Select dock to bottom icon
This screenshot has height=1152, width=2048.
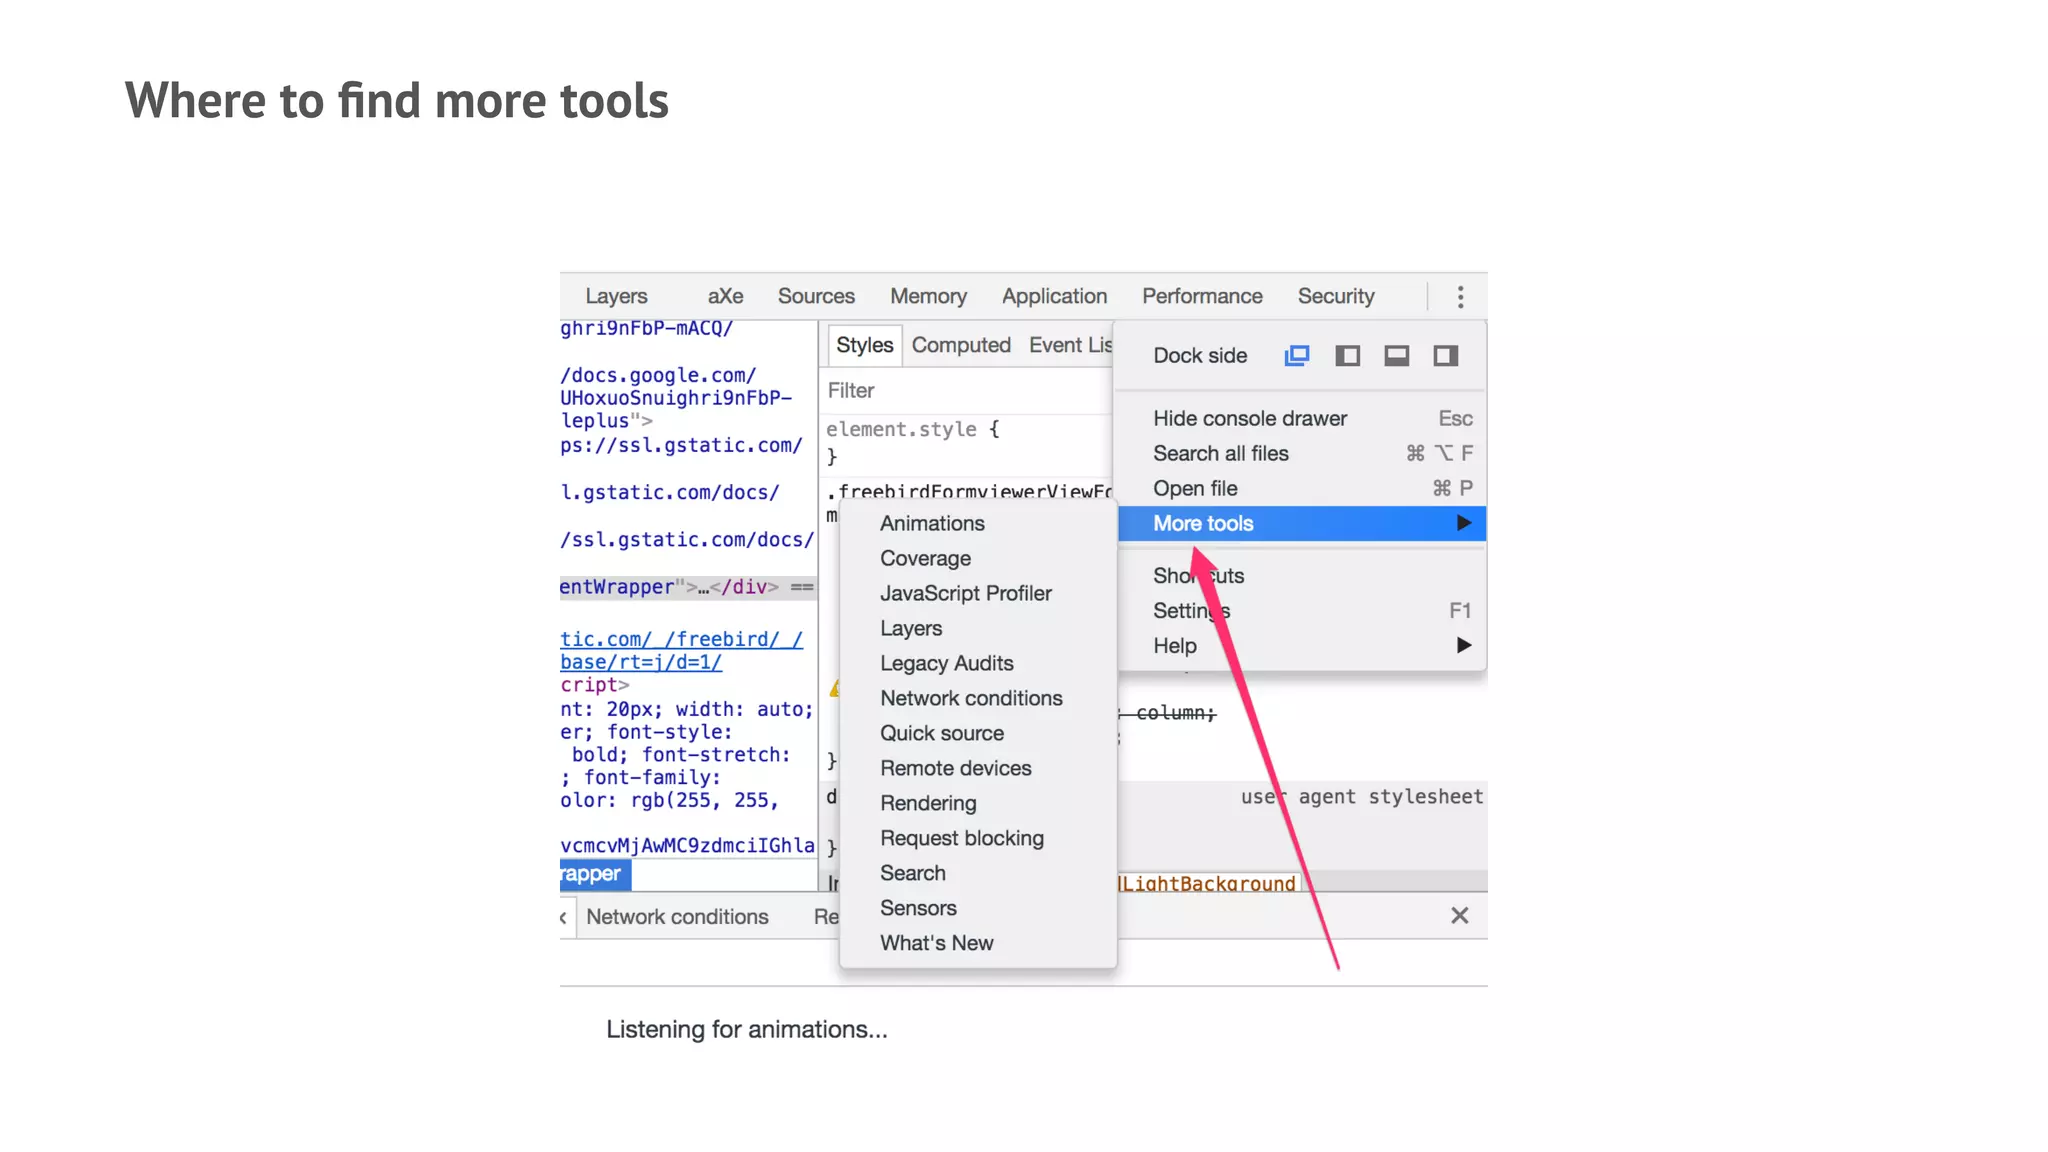click(x=1396, y=356)
